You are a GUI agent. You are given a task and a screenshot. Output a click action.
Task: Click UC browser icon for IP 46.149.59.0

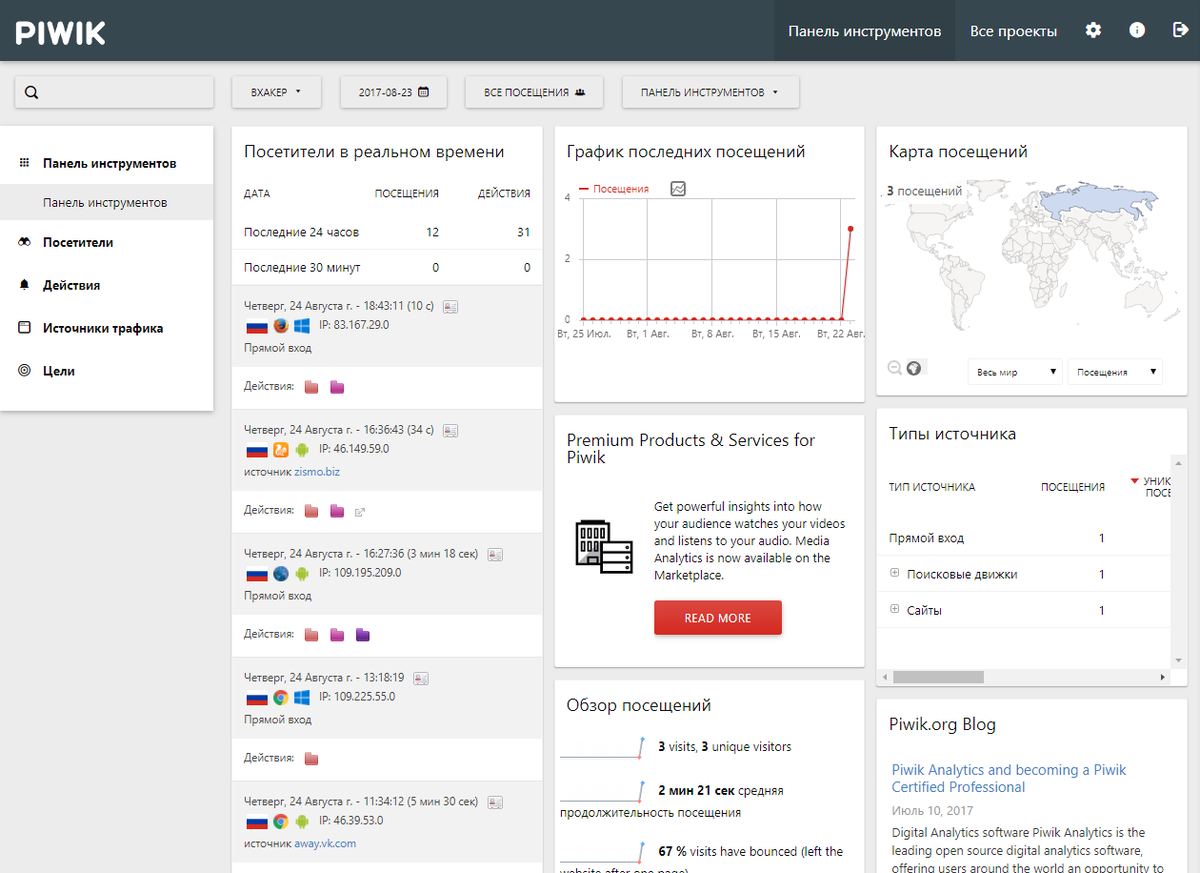(x=281, y=450)
